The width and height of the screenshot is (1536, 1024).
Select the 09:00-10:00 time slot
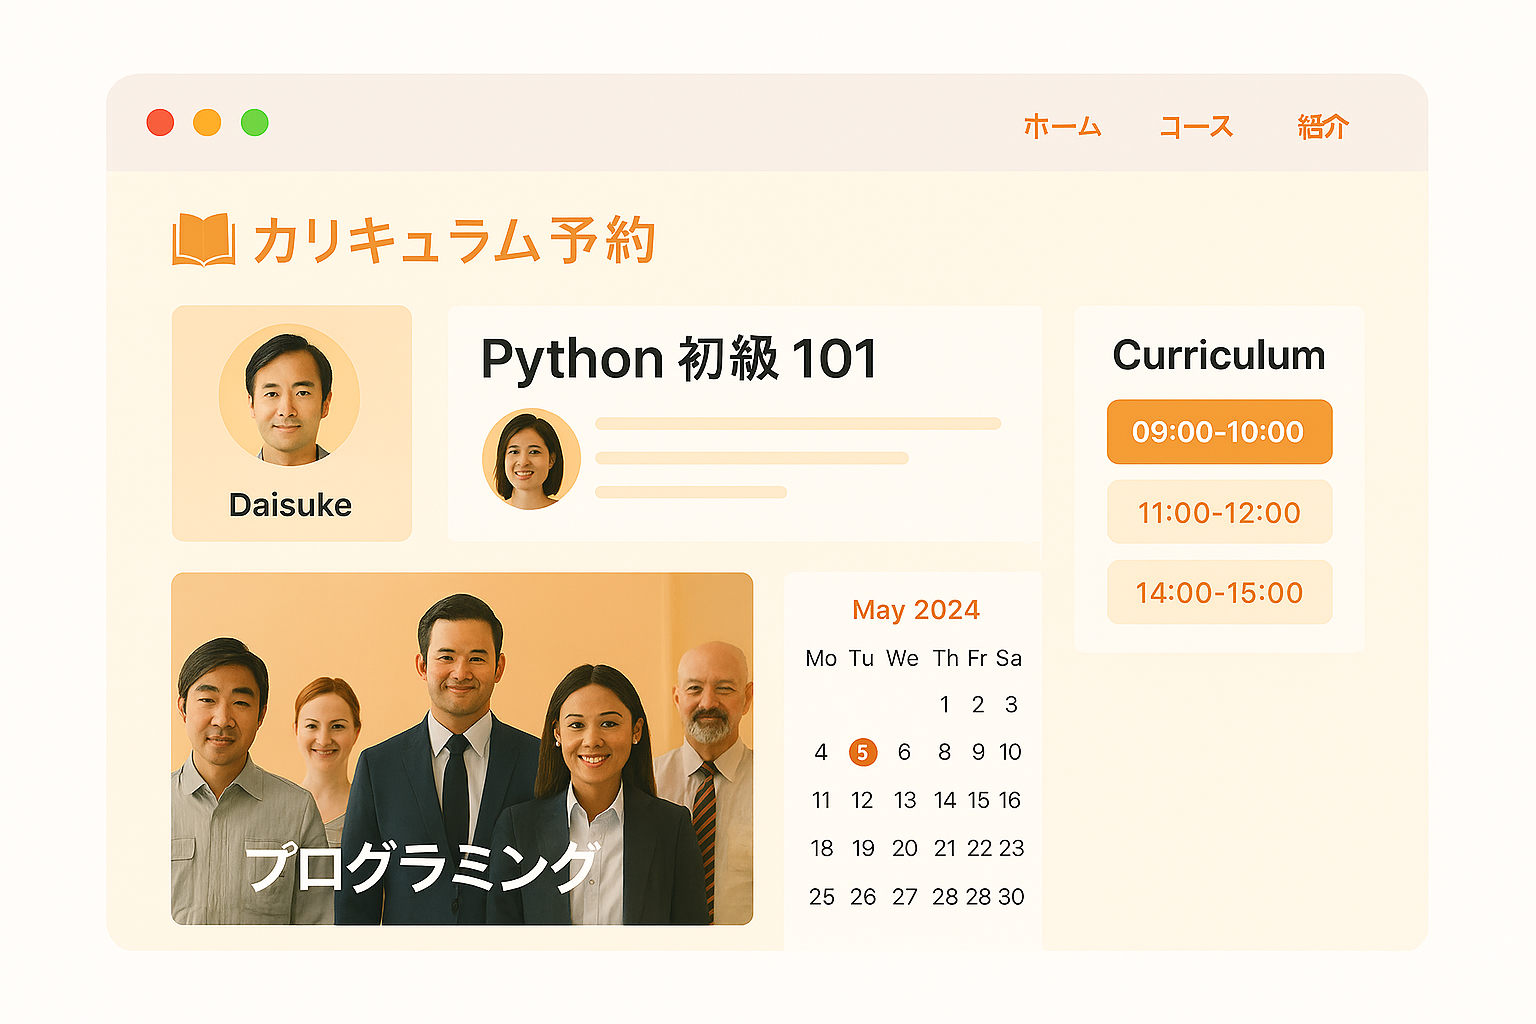click(x=1218, y=432)
